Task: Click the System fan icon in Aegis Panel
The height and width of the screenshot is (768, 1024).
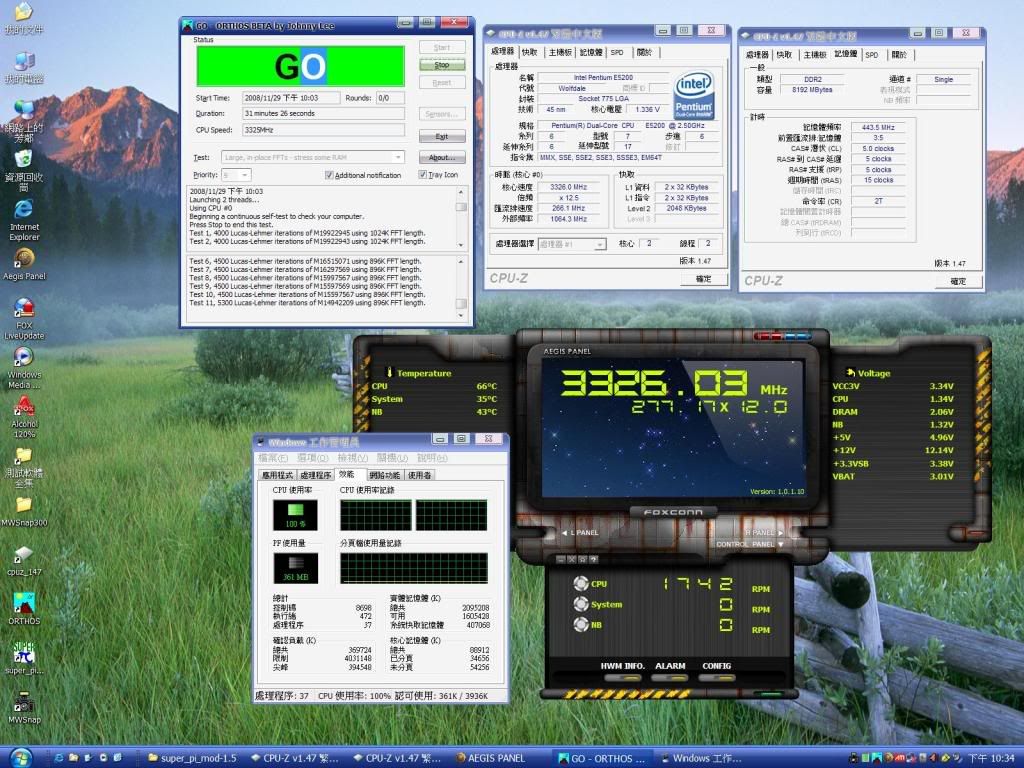Action: (581, 604)
